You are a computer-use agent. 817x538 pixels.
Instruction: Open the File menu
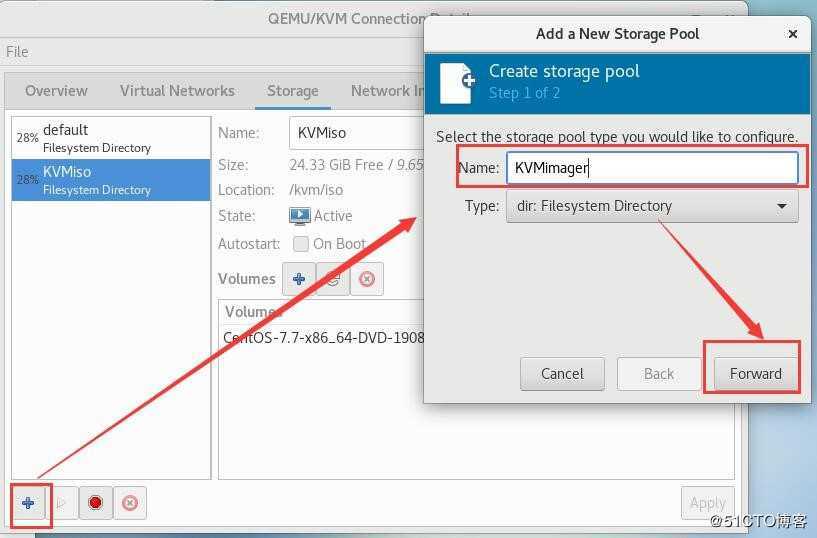point(17,52)
